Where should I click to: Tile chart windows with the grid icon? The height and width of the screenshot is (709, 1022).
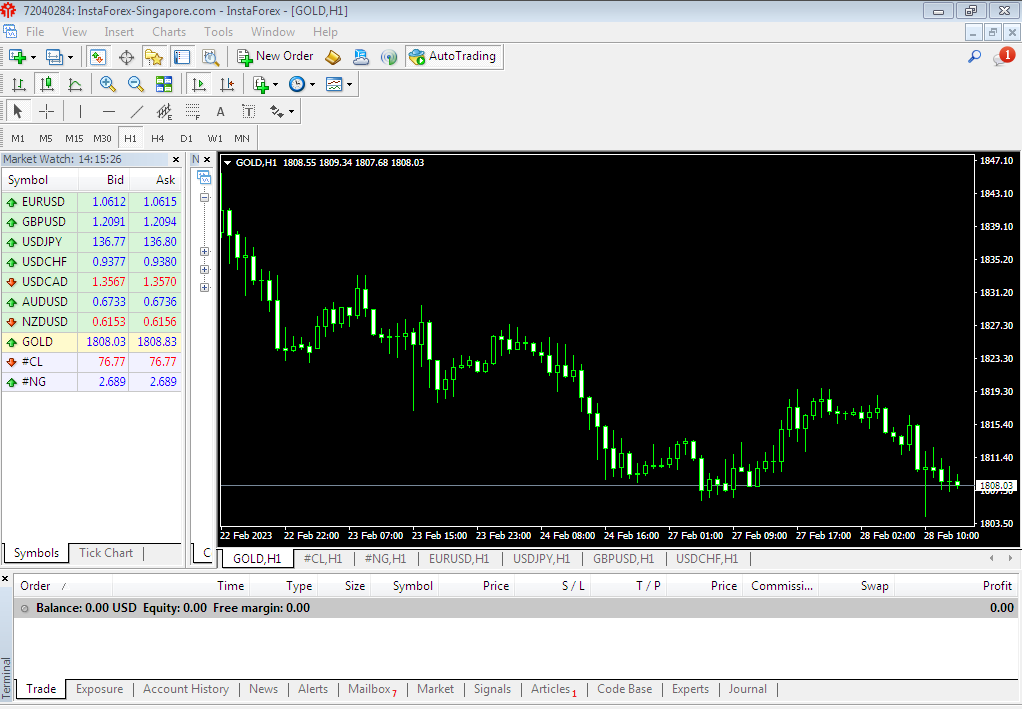pyautogui.click(x=164, y=84)
